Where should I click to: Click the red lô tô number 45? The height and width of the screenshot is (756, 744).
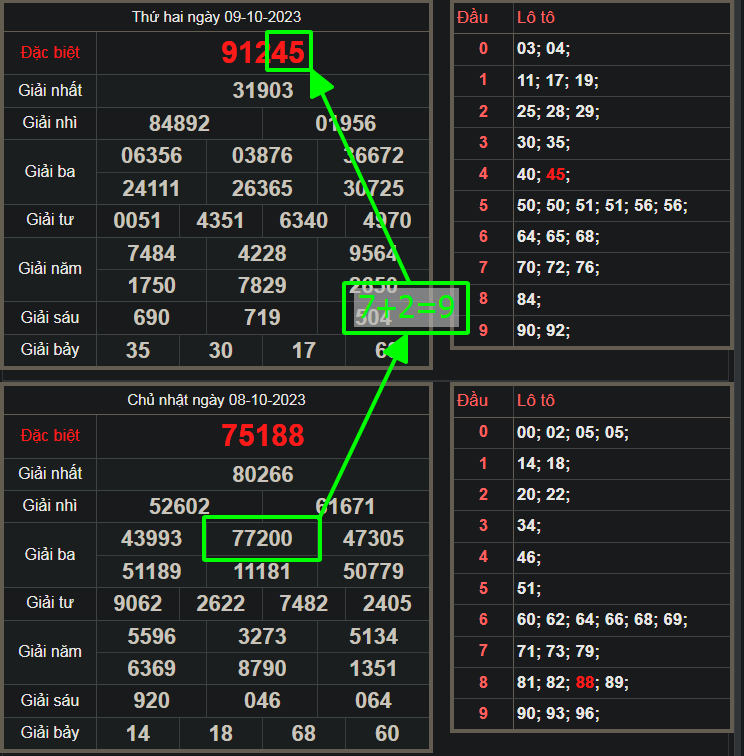click(556, 175)
